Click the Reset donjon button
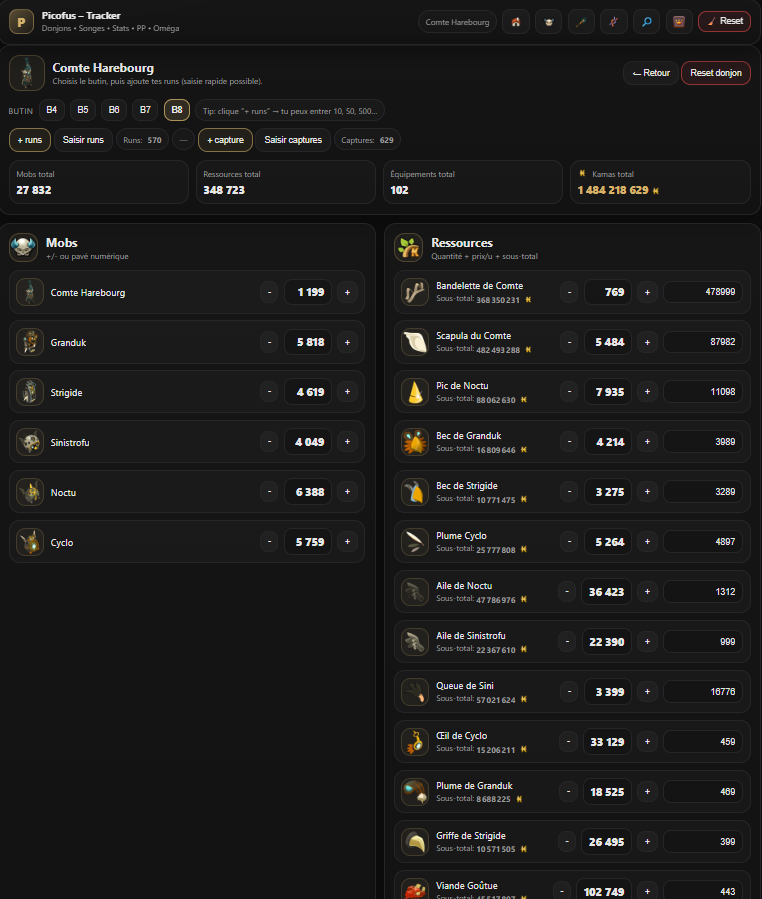The image size is (762, 899). tap(716, 73)
